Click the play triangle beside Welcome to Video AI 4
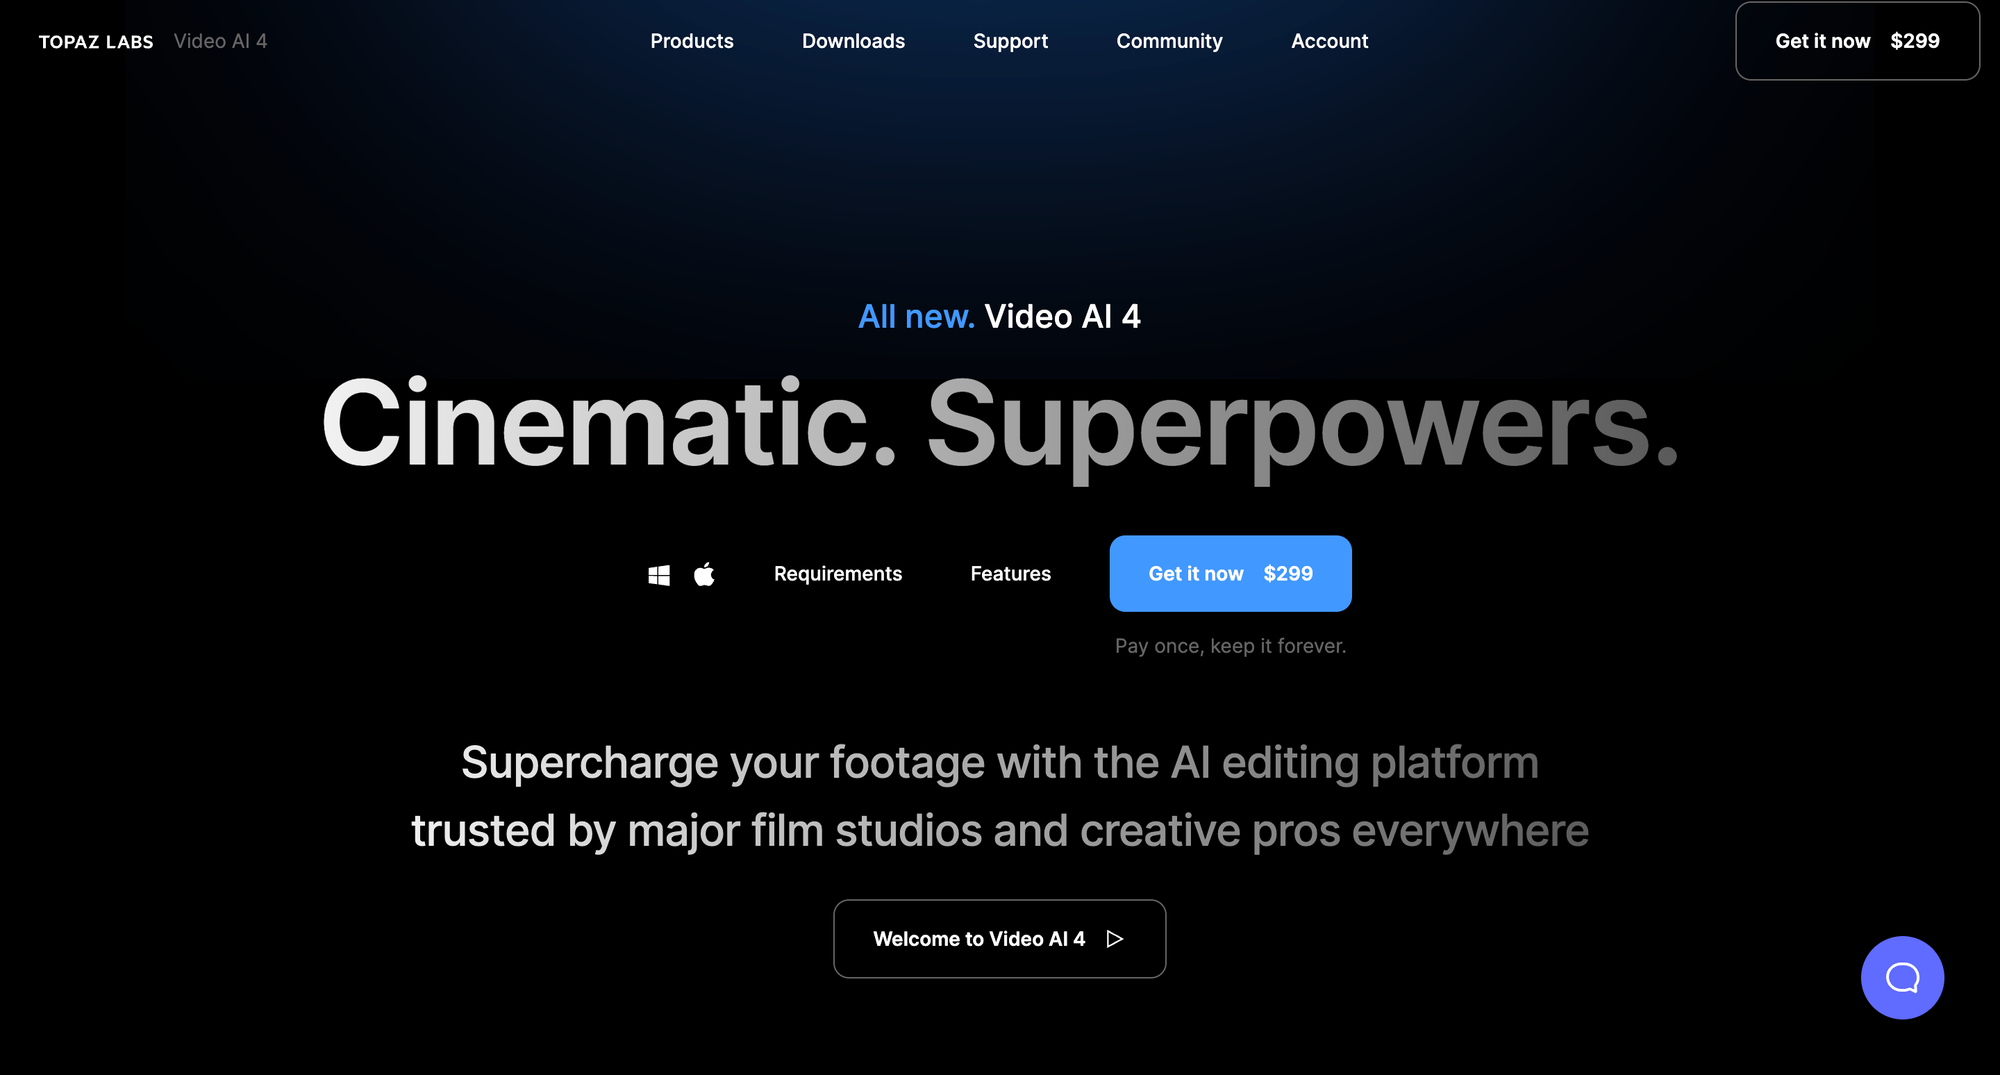The image size is (2000, 1075). tap(1115, 939)
